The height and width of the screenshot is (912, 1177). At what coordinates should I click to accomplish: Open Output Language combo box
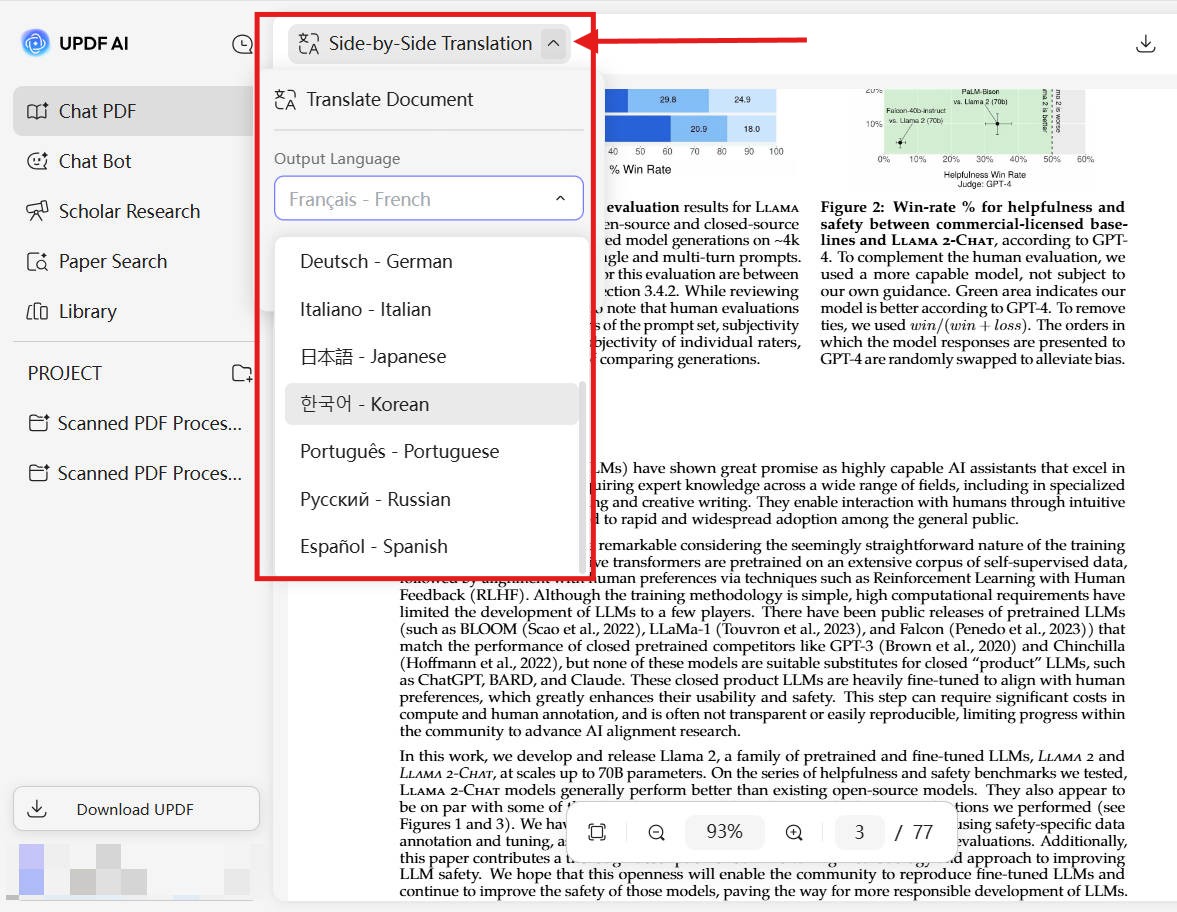click(429, 199)
